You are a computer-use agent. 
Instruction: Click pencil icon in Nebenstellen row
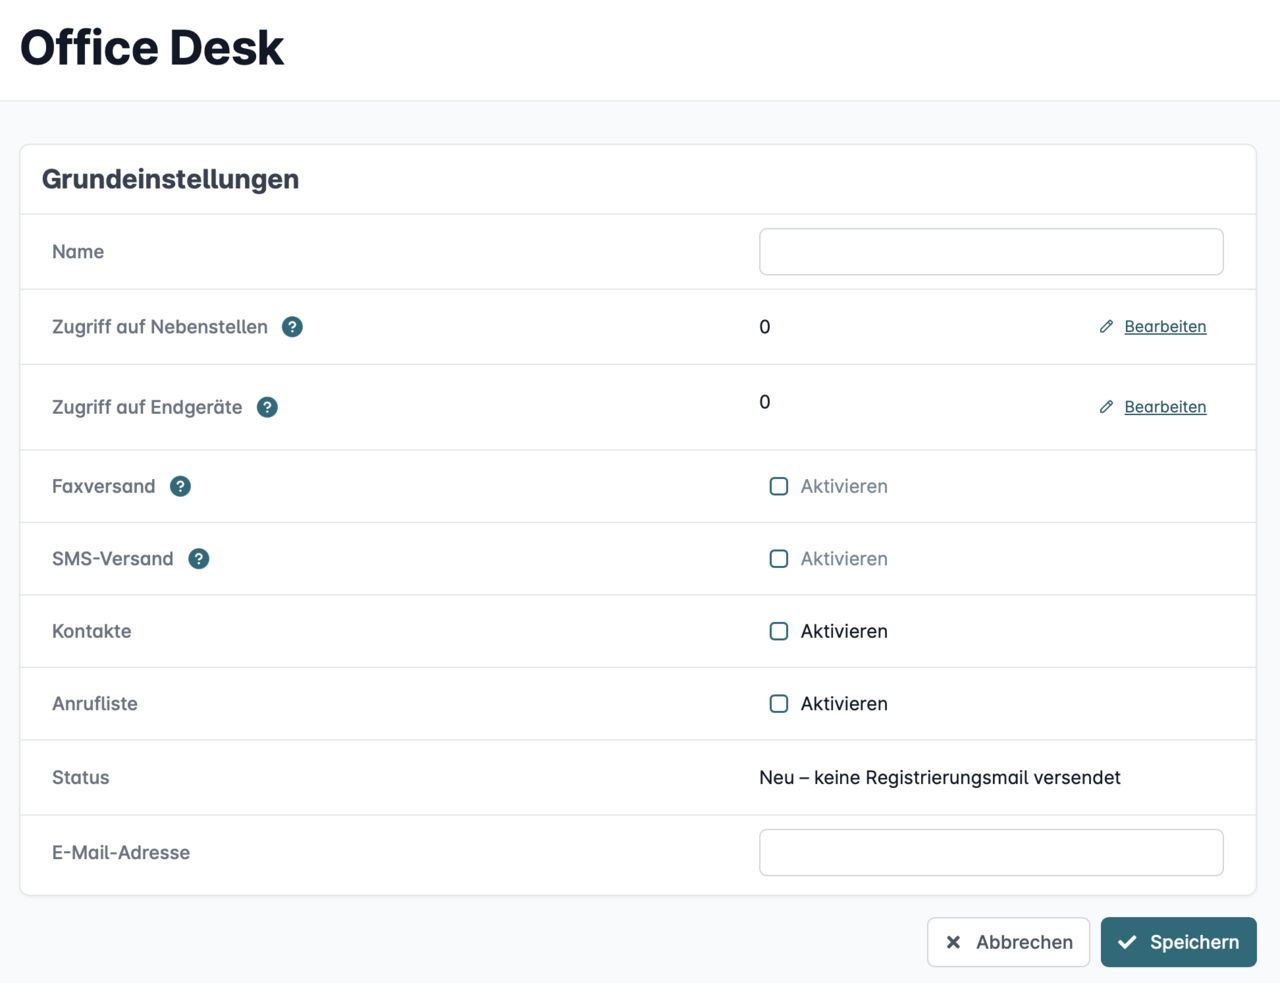(1106, 326)
